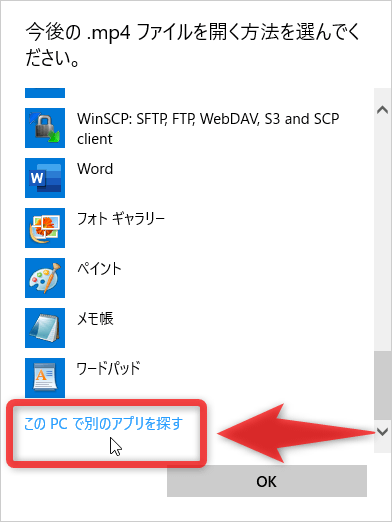Select the ワードパッド icon
Viewport: 392px width, 522px height.
[45, 378]
